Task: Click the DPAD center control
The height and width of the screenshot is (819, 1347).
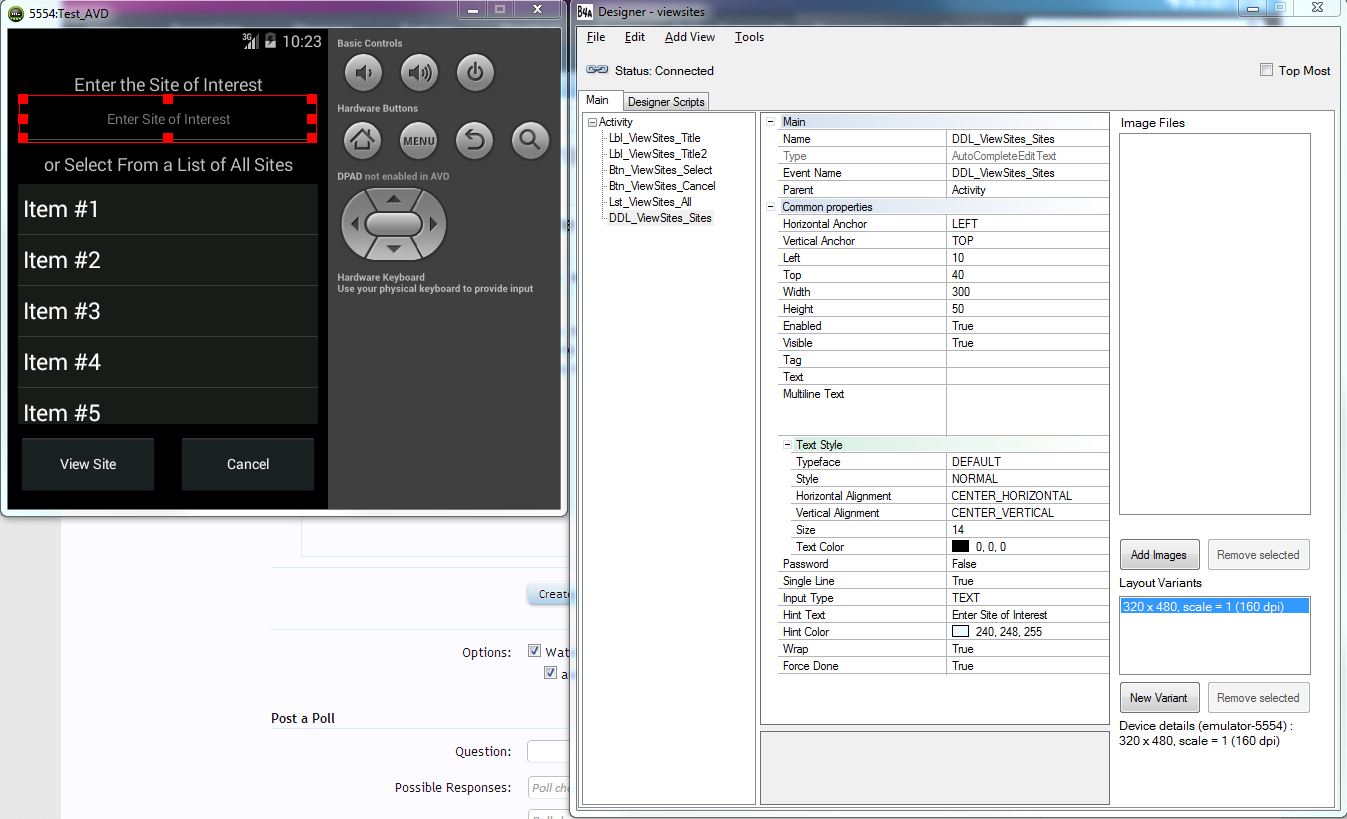Action: click(x=393, y=225)
